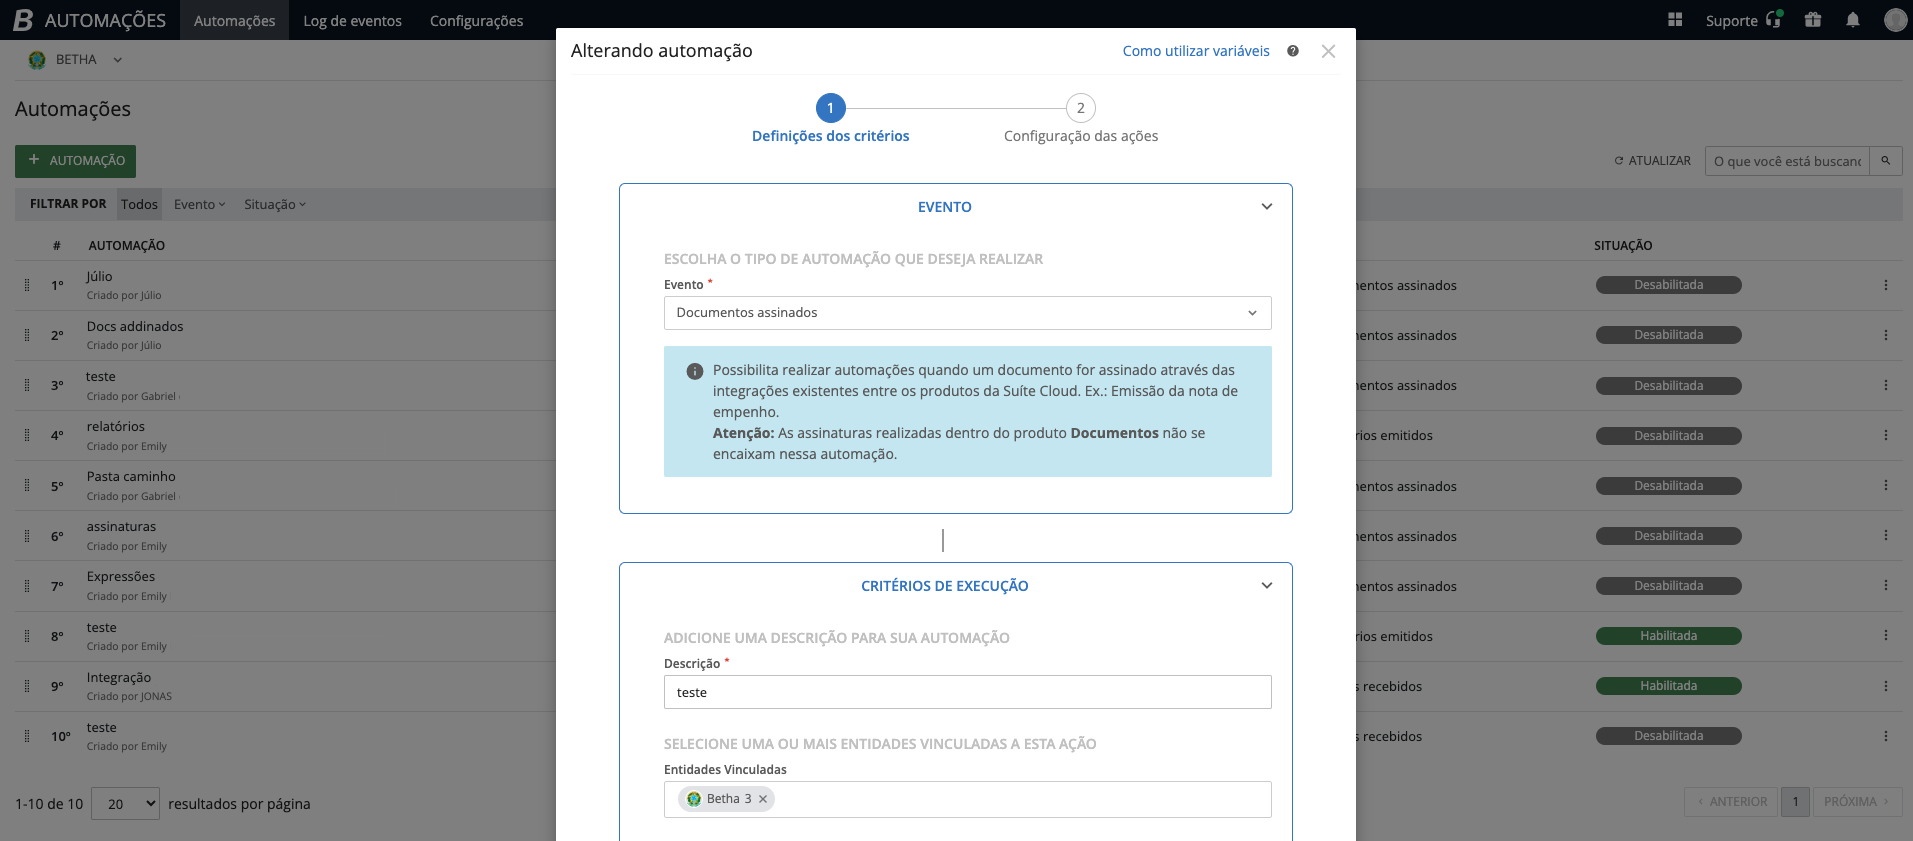
Task: Click the help question mark icon
Action: (1293, 51)
